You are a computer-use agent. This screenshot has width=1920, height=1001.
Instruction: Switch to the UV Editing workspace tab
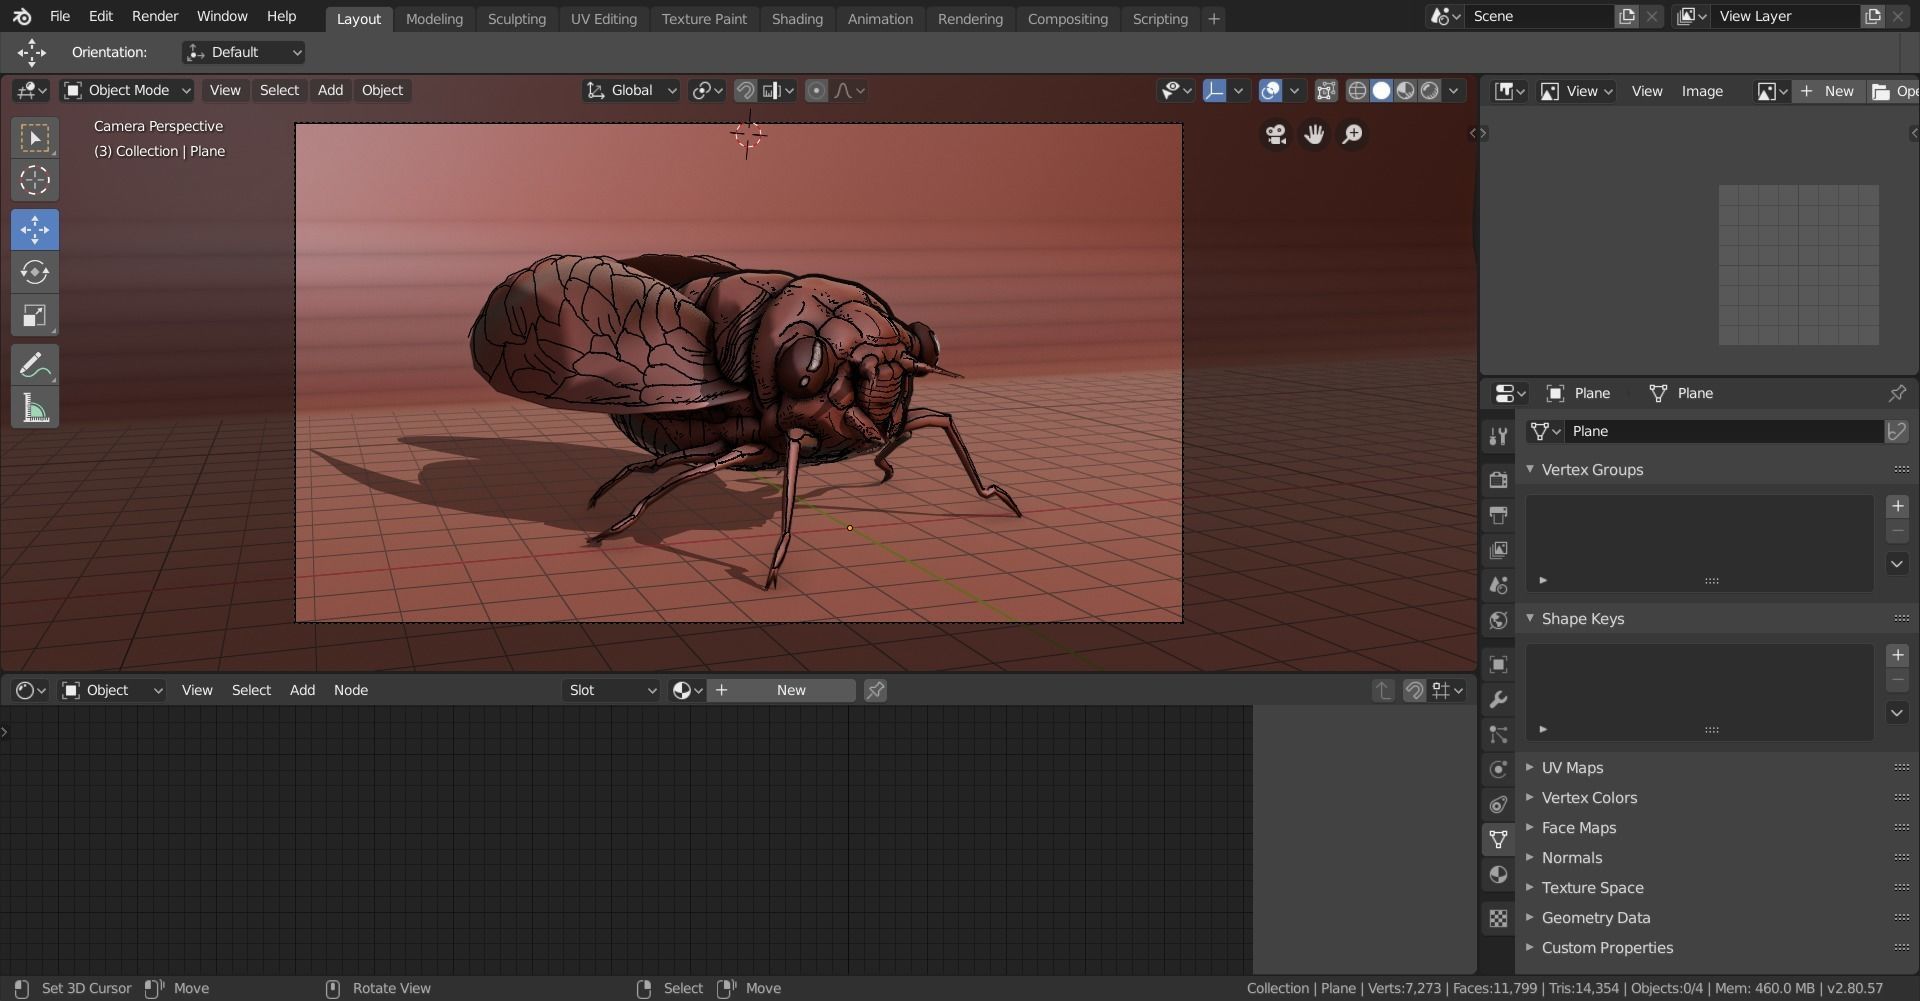tap(603, 18)
